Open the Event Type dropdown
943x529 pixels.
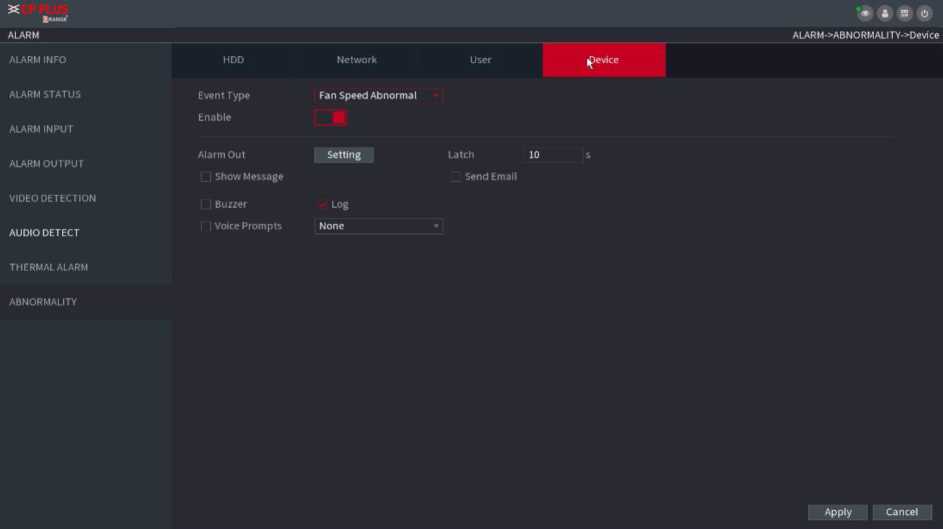[378, 96]
